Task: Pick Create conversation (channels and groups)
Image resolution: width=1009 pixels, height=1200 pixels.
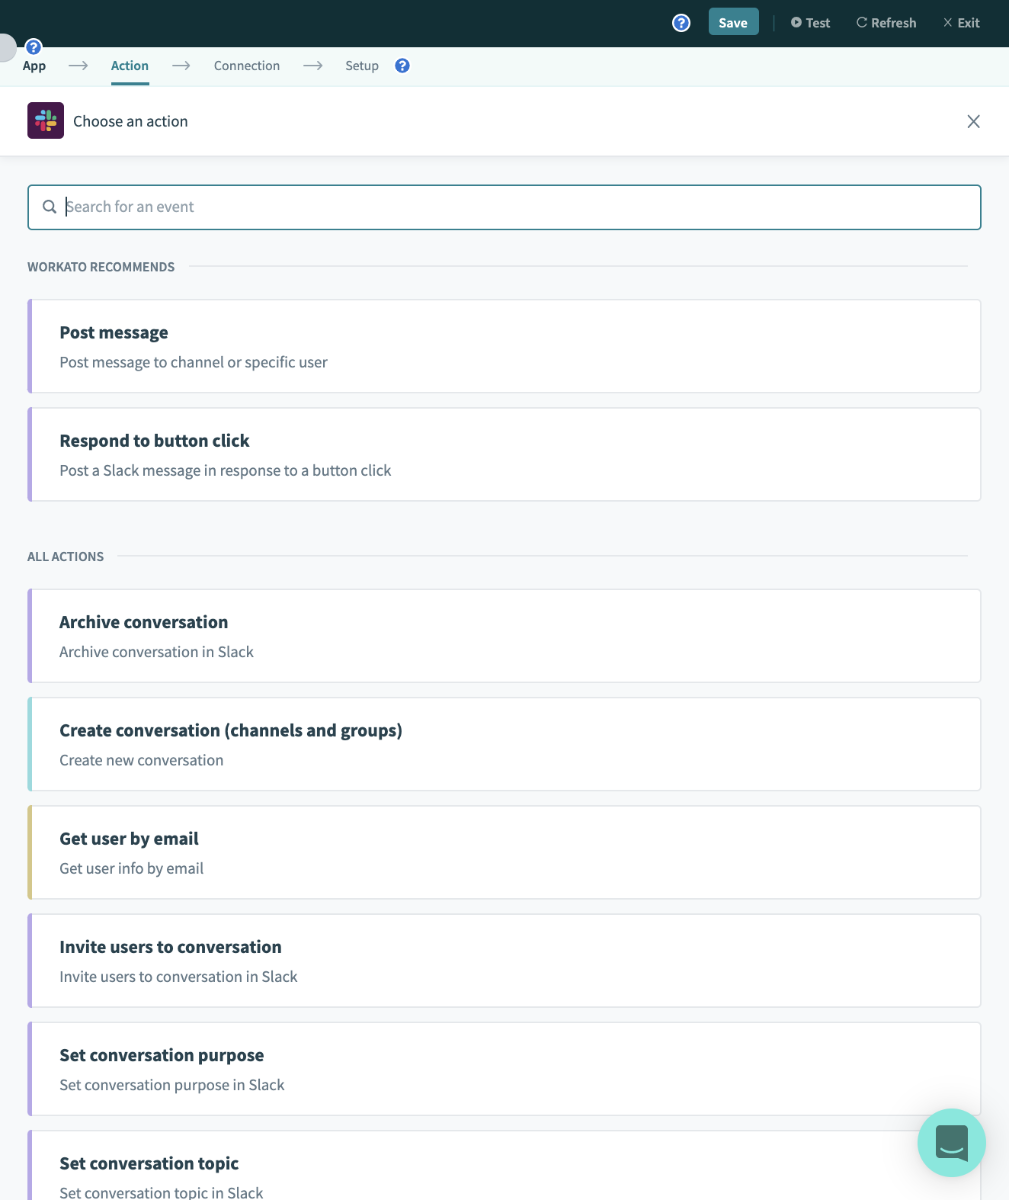Action: click(504, 744)
